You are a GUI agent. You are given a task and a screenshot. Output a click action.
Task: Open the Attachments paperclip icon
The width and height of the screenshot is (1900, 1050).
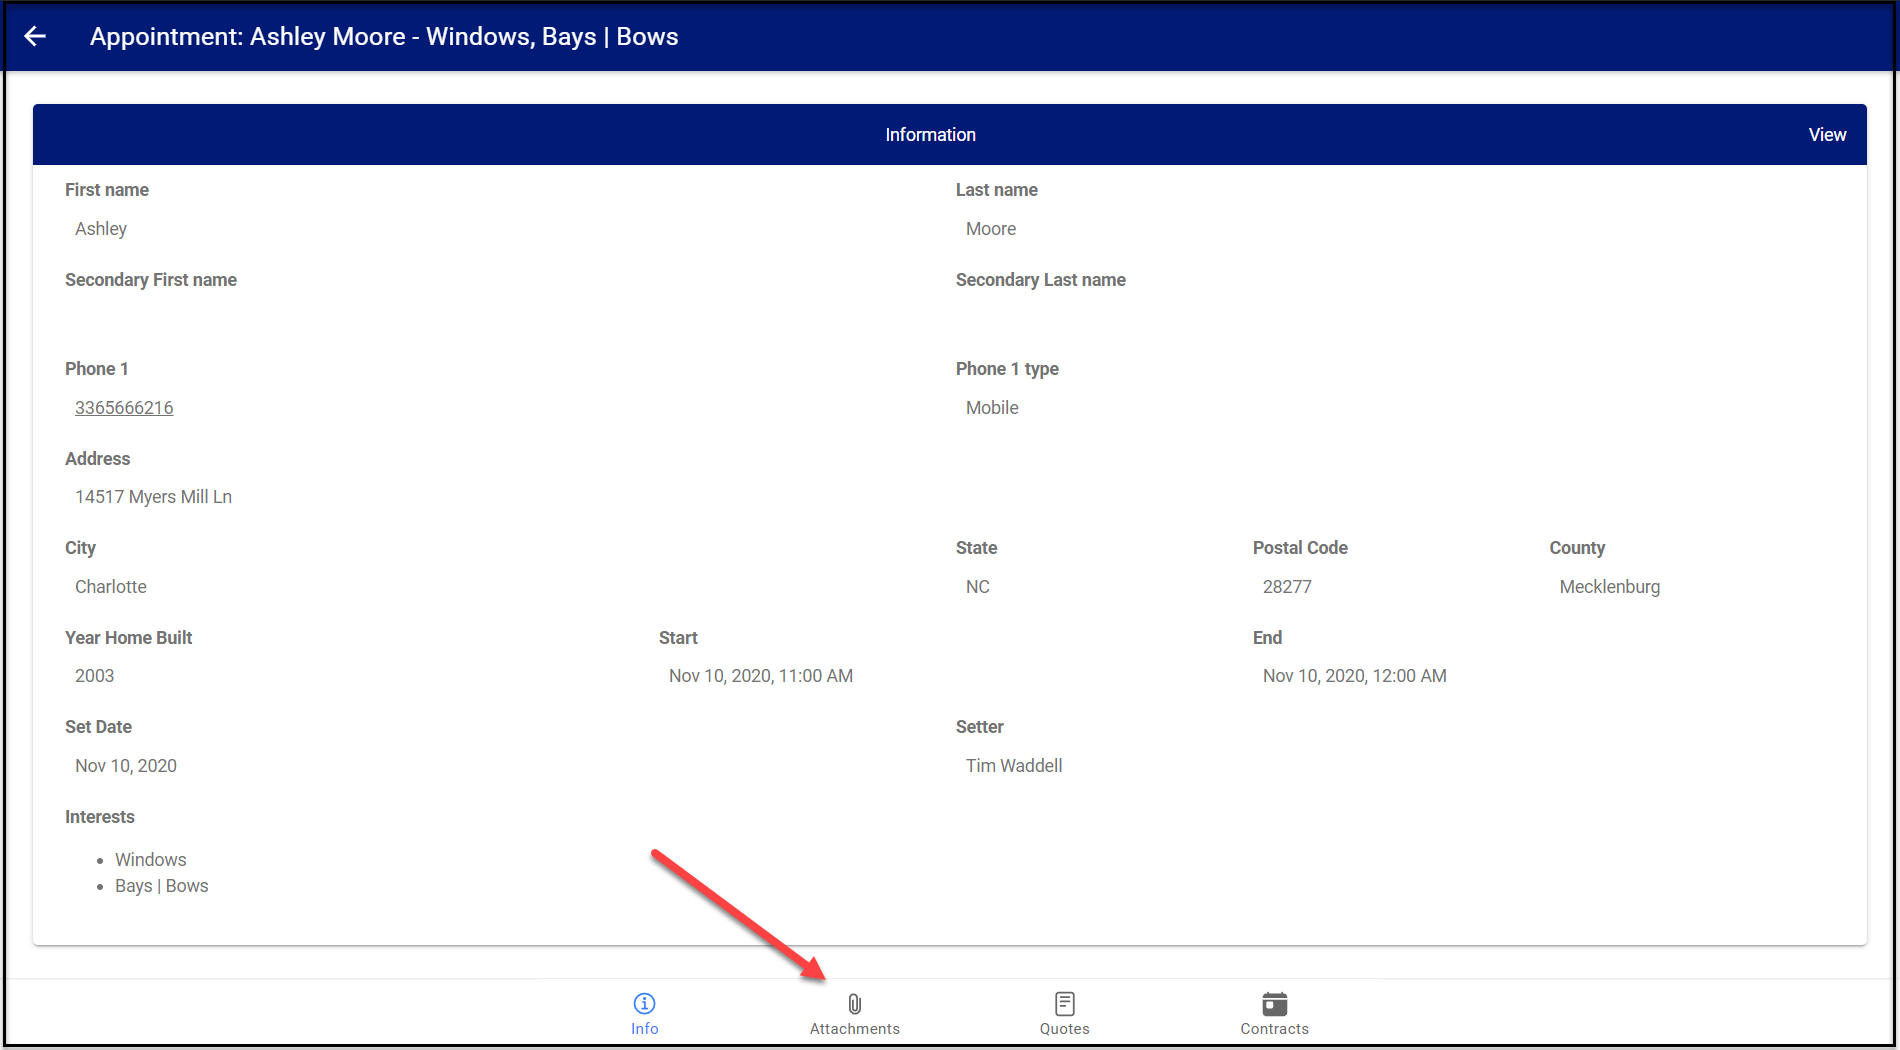click(x=855, y=1003)
